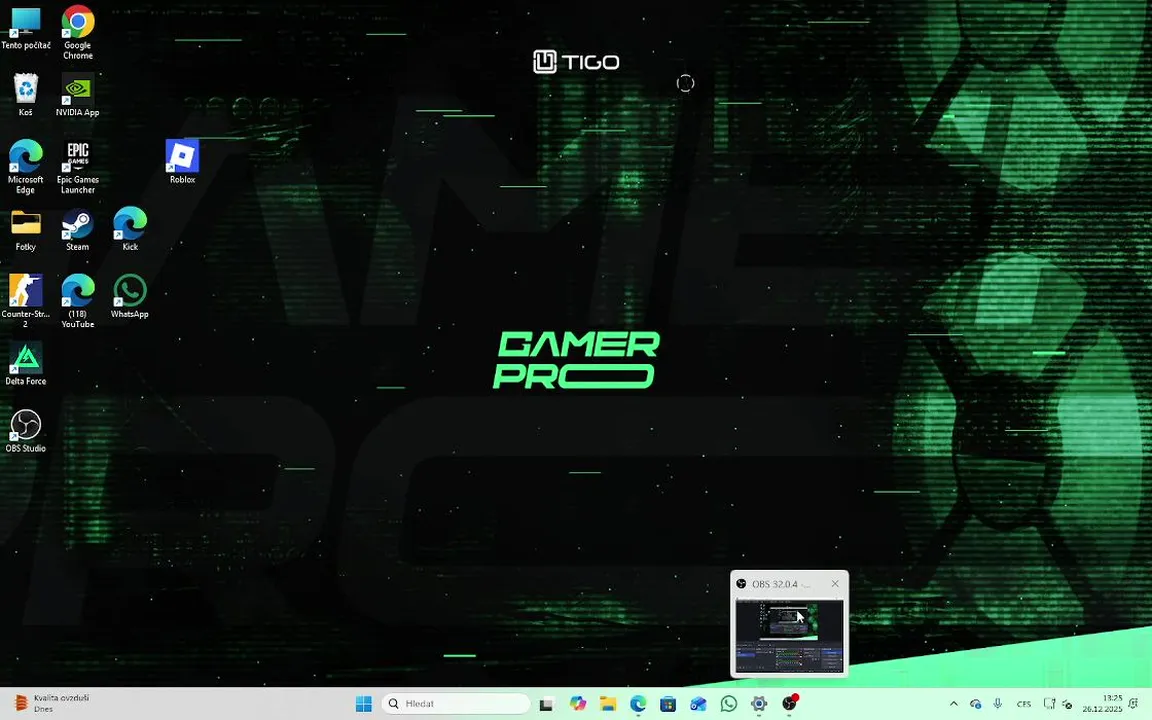
Task: Select the WhatsApp desktop shortcut
Action: (130, 296)
